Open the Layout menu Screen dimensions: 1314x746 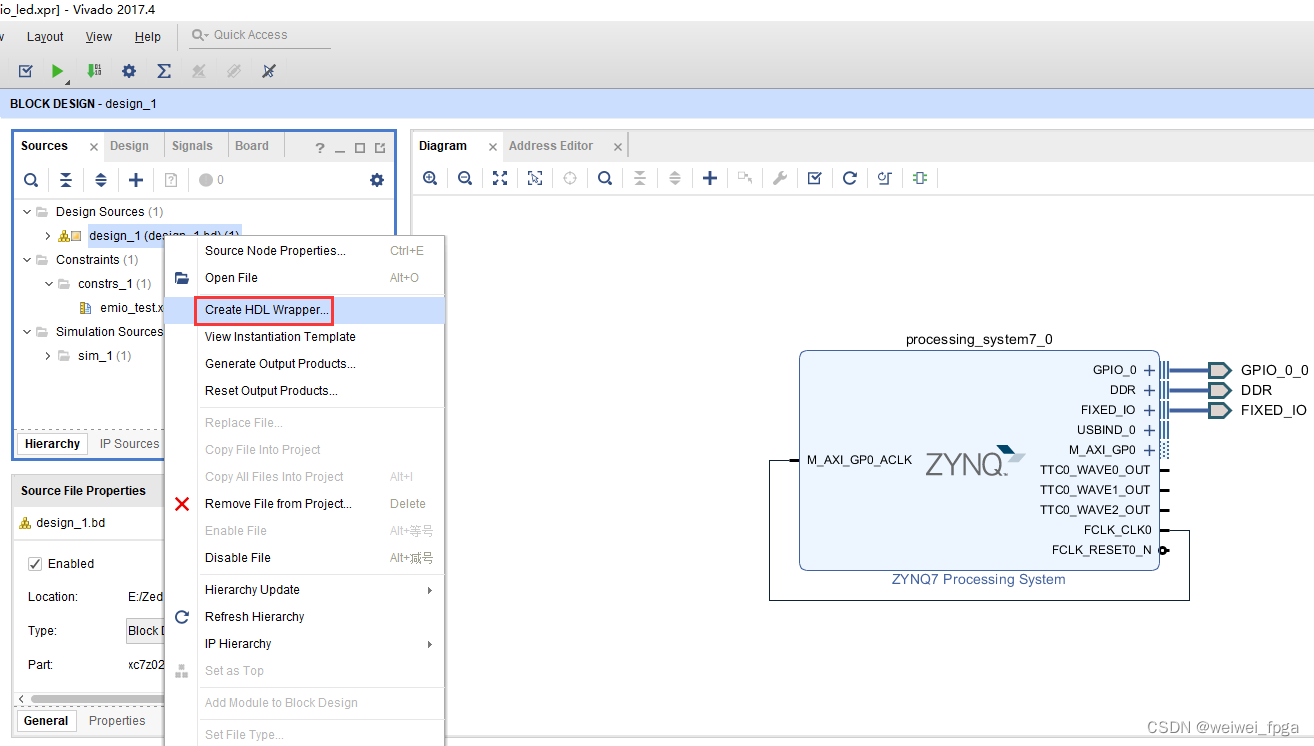45,37
